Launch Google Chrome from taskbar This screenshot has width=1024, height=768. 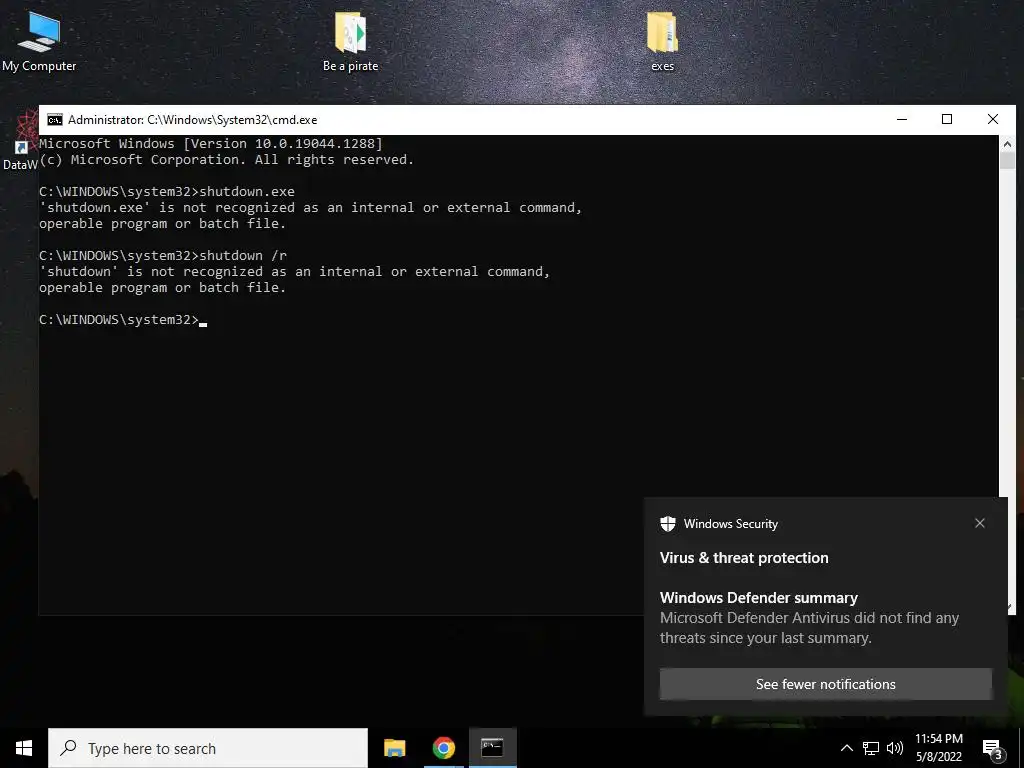coord(443,748)
